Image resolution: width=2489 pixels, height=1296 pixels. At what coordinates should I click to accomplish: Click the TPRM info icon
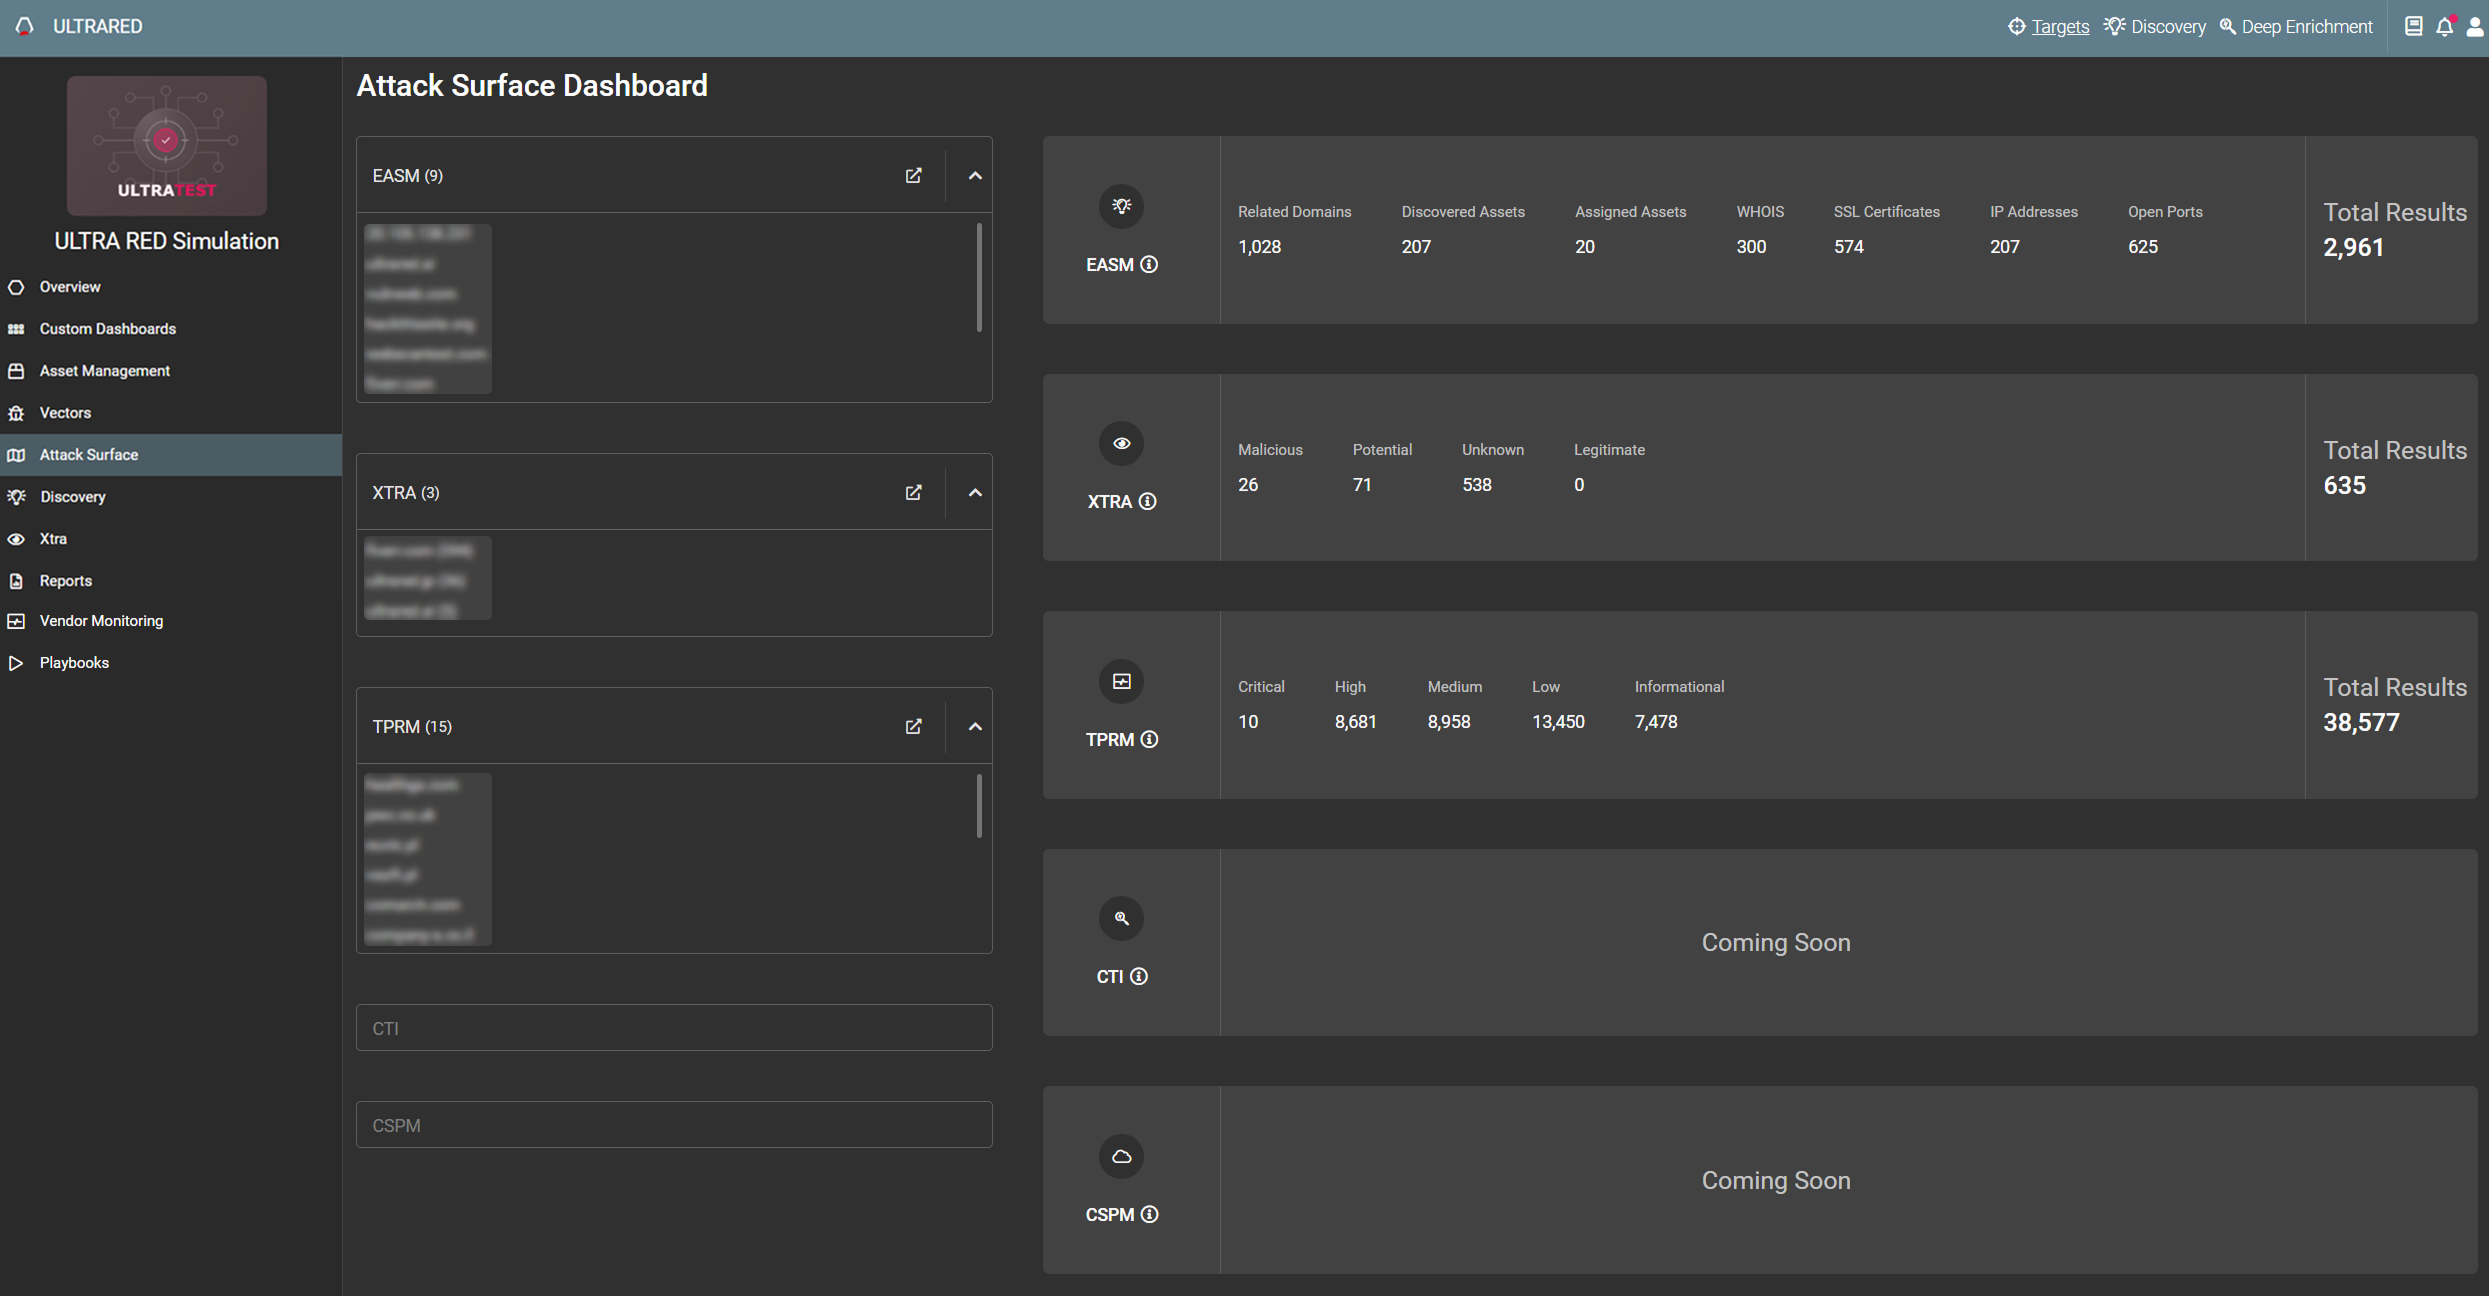(1149, 739)
